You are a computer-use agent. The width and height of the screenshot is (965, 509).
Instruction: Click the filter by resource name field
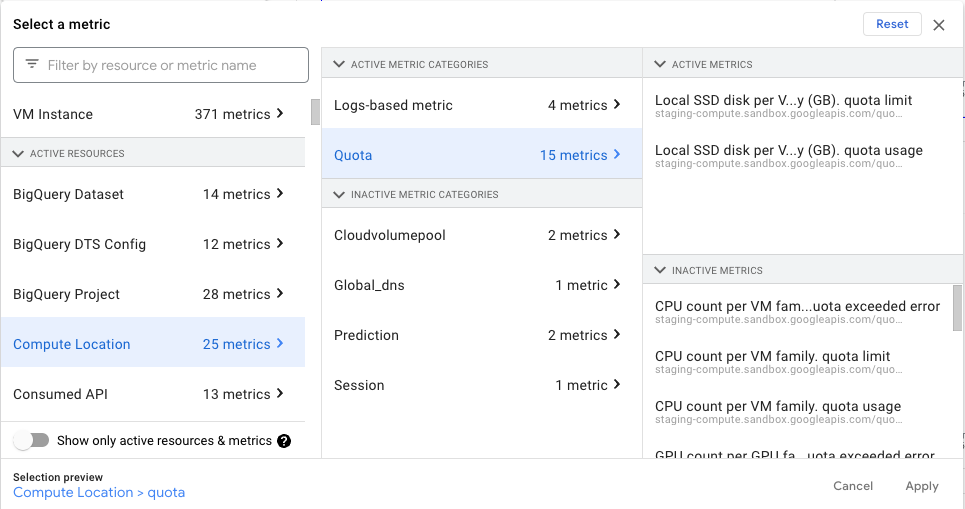click(170, 65)
